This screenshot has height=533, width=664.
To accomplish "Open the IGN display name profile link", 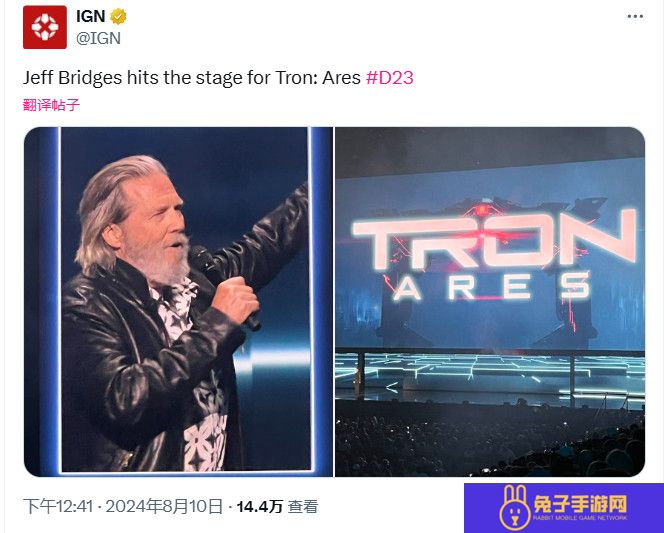I will (91, 17).
